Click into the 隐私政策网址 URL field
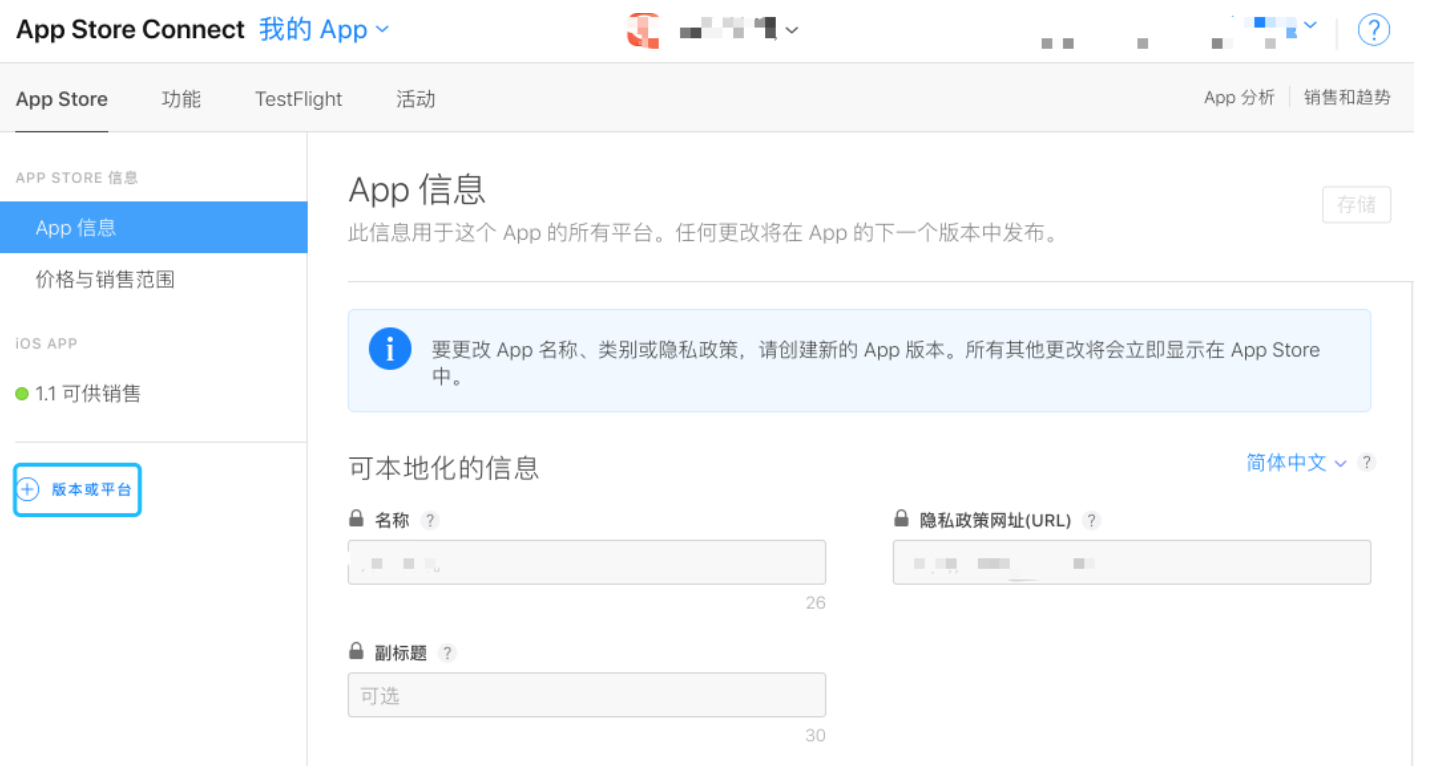This screenshot has height=766, width=1430. pyautogui.click(x=1132, y=562)
